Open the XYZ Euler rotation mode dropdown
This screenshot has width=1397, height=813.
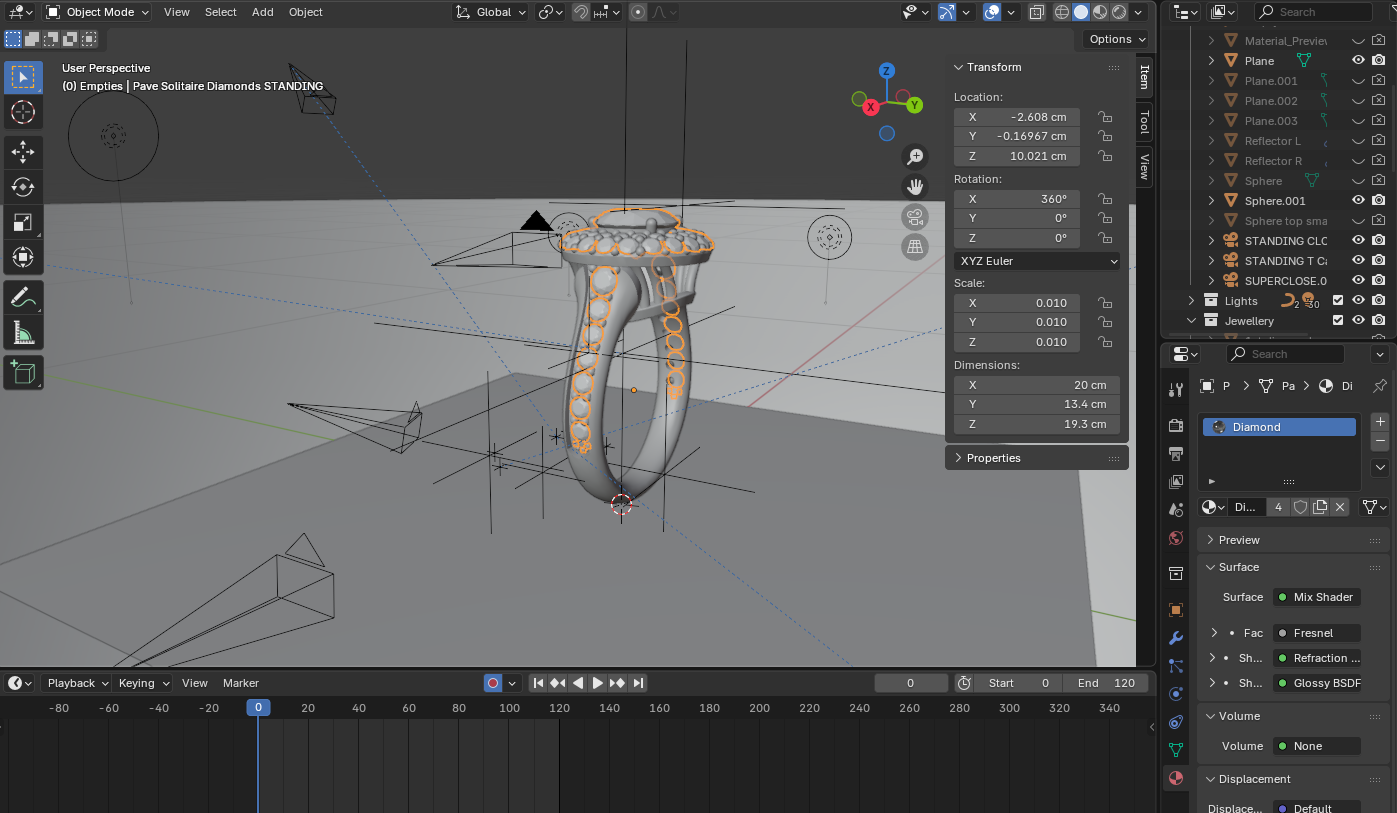pos(1037,261)
